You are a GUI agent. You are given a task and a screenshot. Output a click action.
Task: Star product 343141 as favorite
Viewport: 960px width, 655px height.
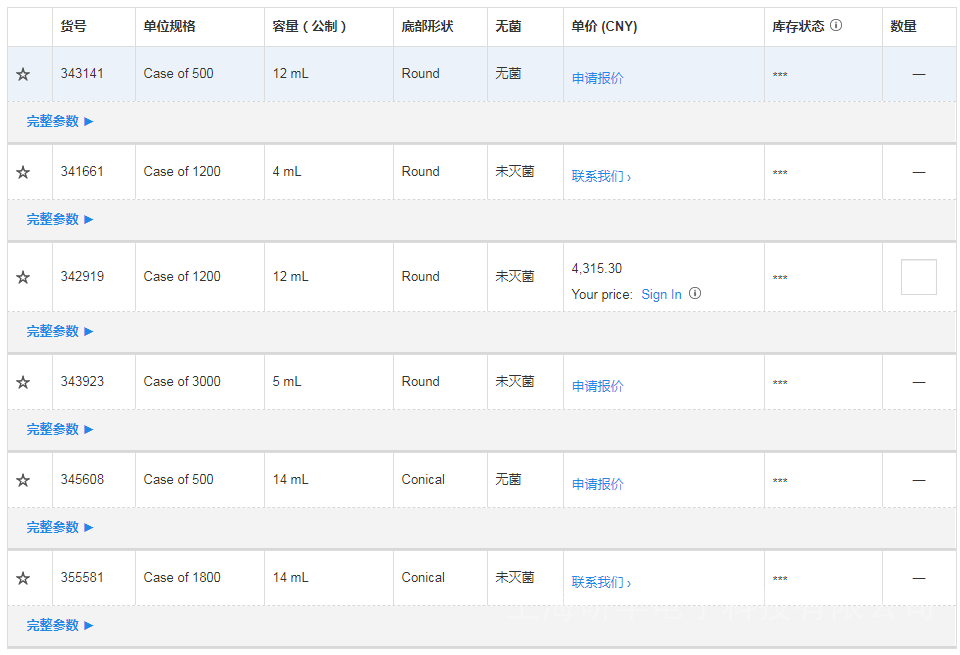click(x=23, y=74)
